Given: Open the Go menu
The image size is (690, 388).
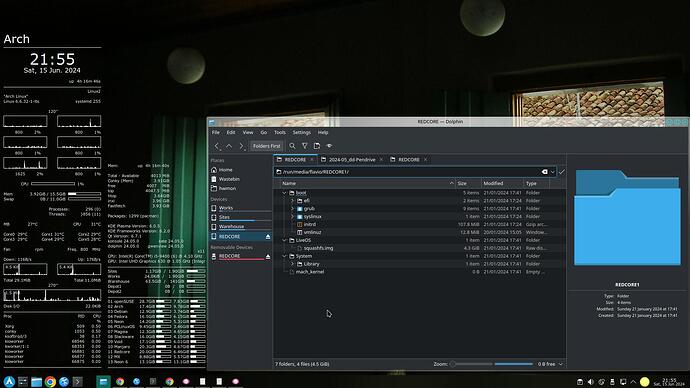Looking at the screenshot, I should click(264, 132).
